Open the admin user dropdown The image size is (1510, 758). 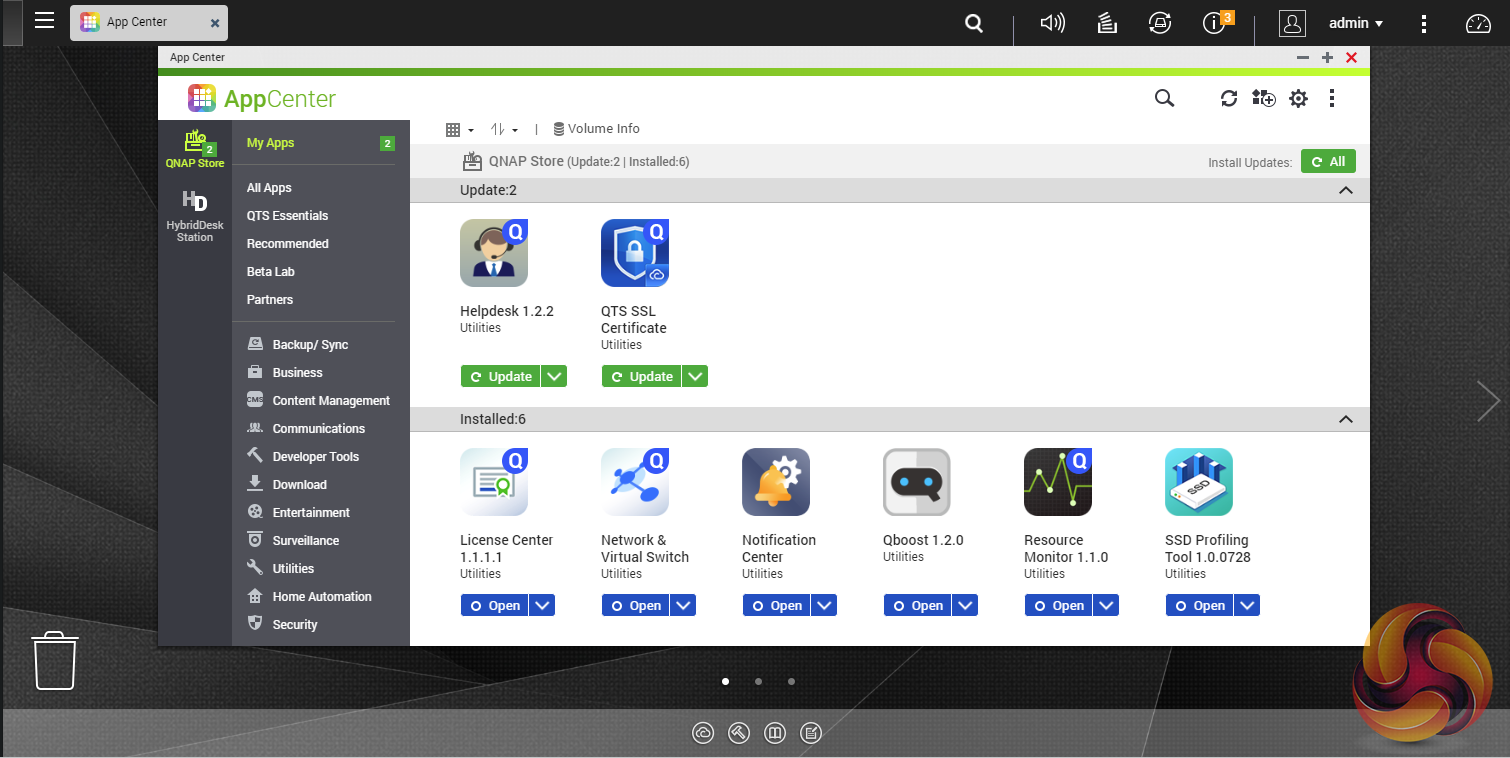click(1356, 23)
